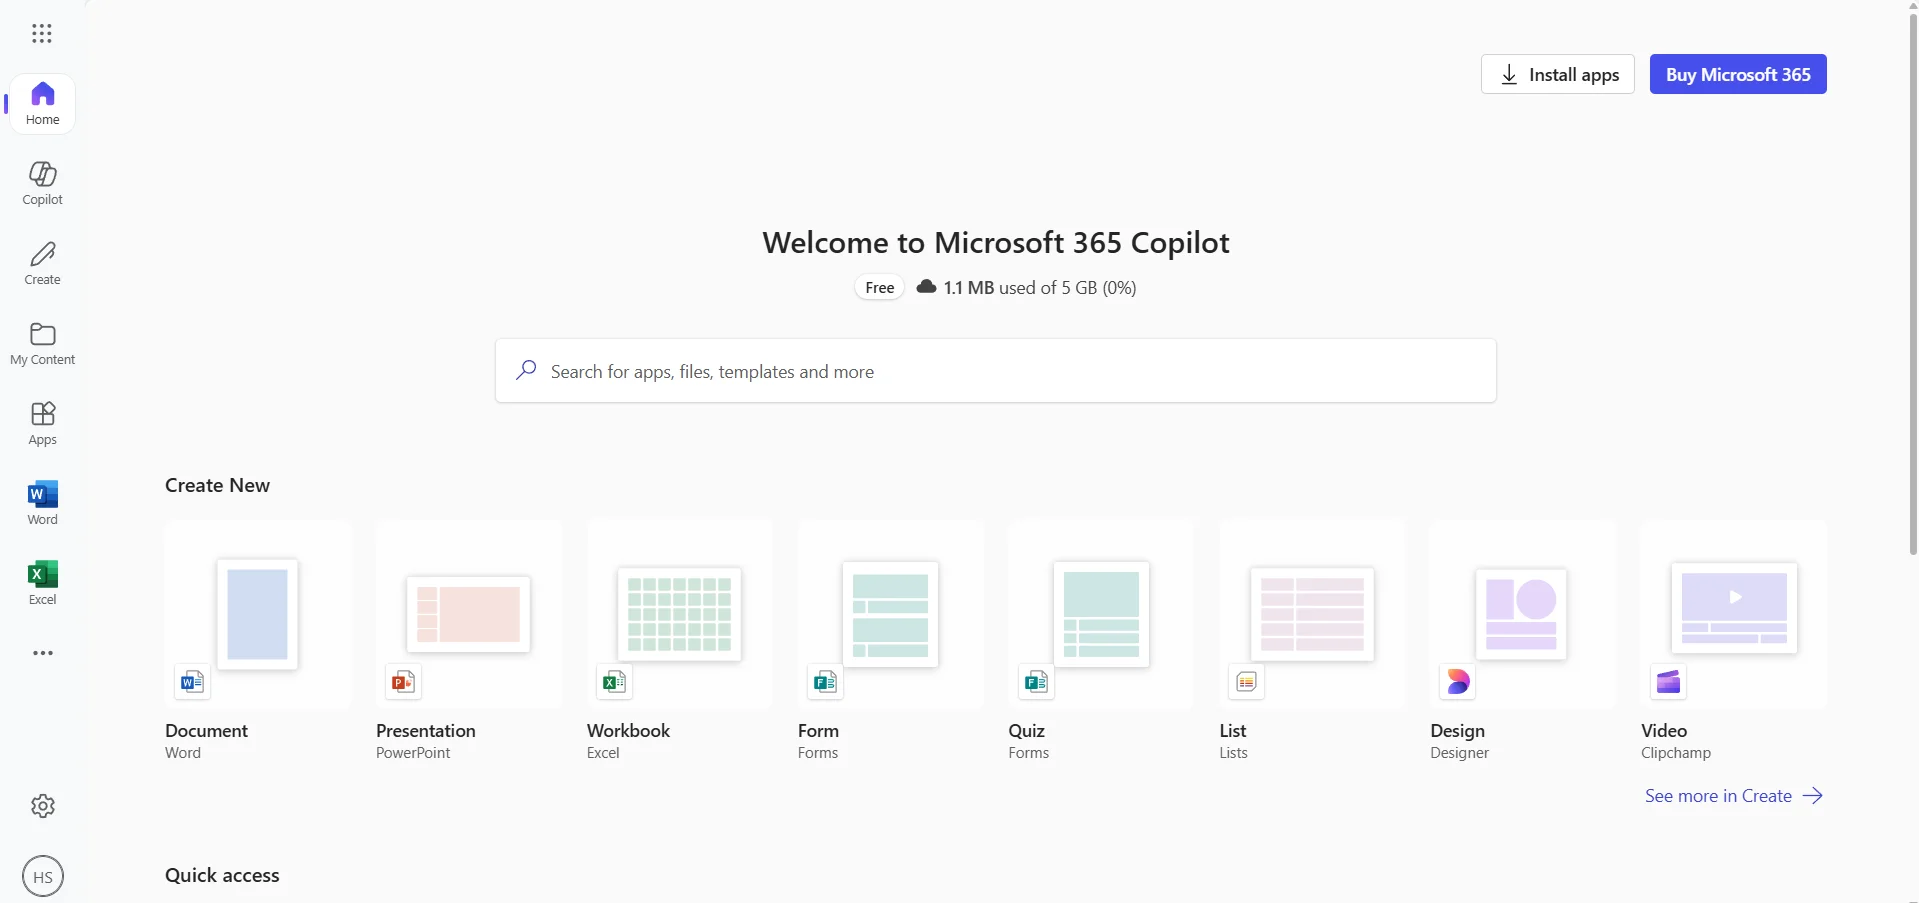Viewport: 1919px width, 903px height.
Task: Click the PowerPoint icon on Presentation card
Action: coord(403,682)
